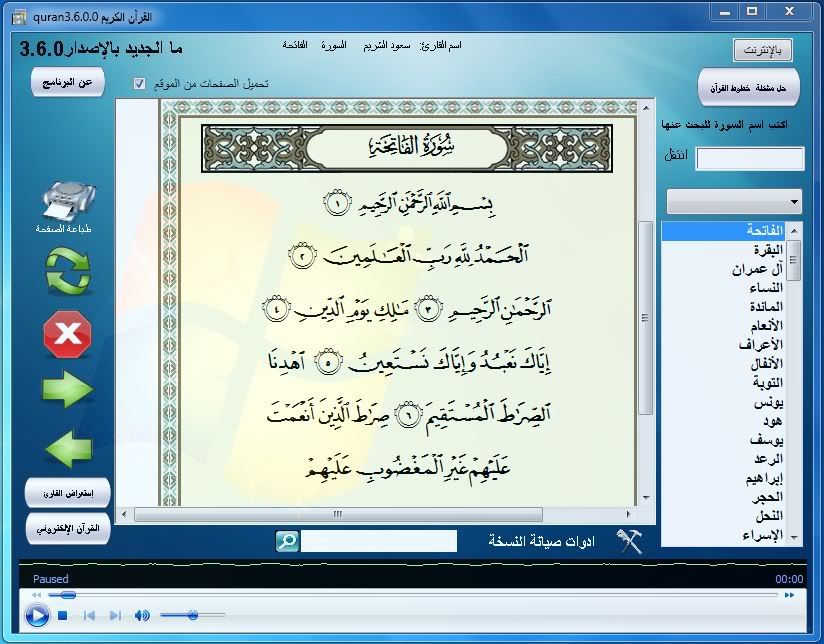Image resolution: width=824 pixels, height=644 pixels.
Task: Select إبراهيم in the surah list
Action: point(723,478)
